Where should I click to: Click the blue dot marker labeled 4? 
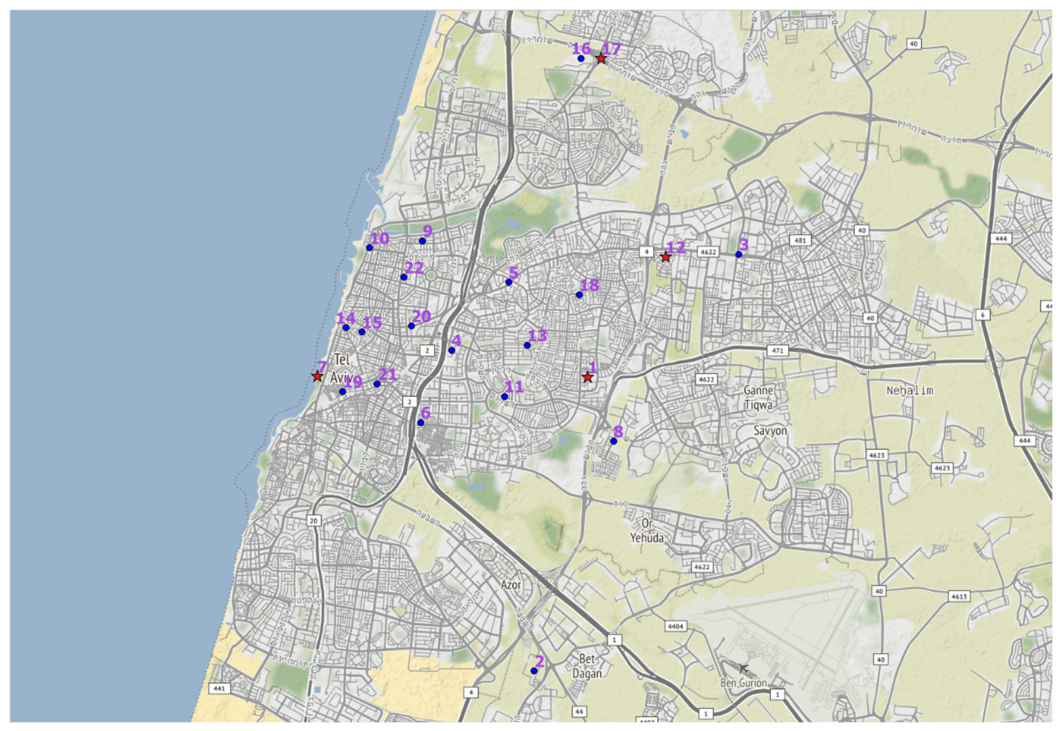(451, 351)
